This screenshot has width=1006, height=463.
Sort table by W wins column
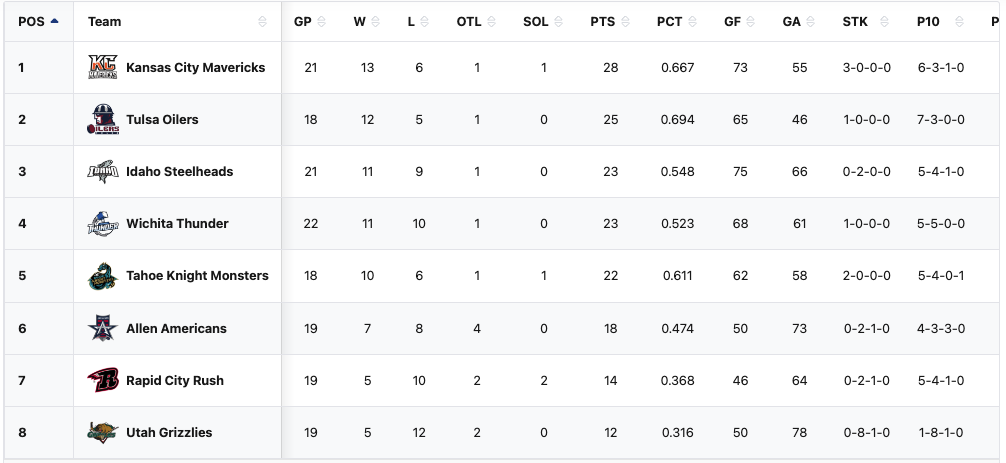pyautogui.click(x=360, y=22)
